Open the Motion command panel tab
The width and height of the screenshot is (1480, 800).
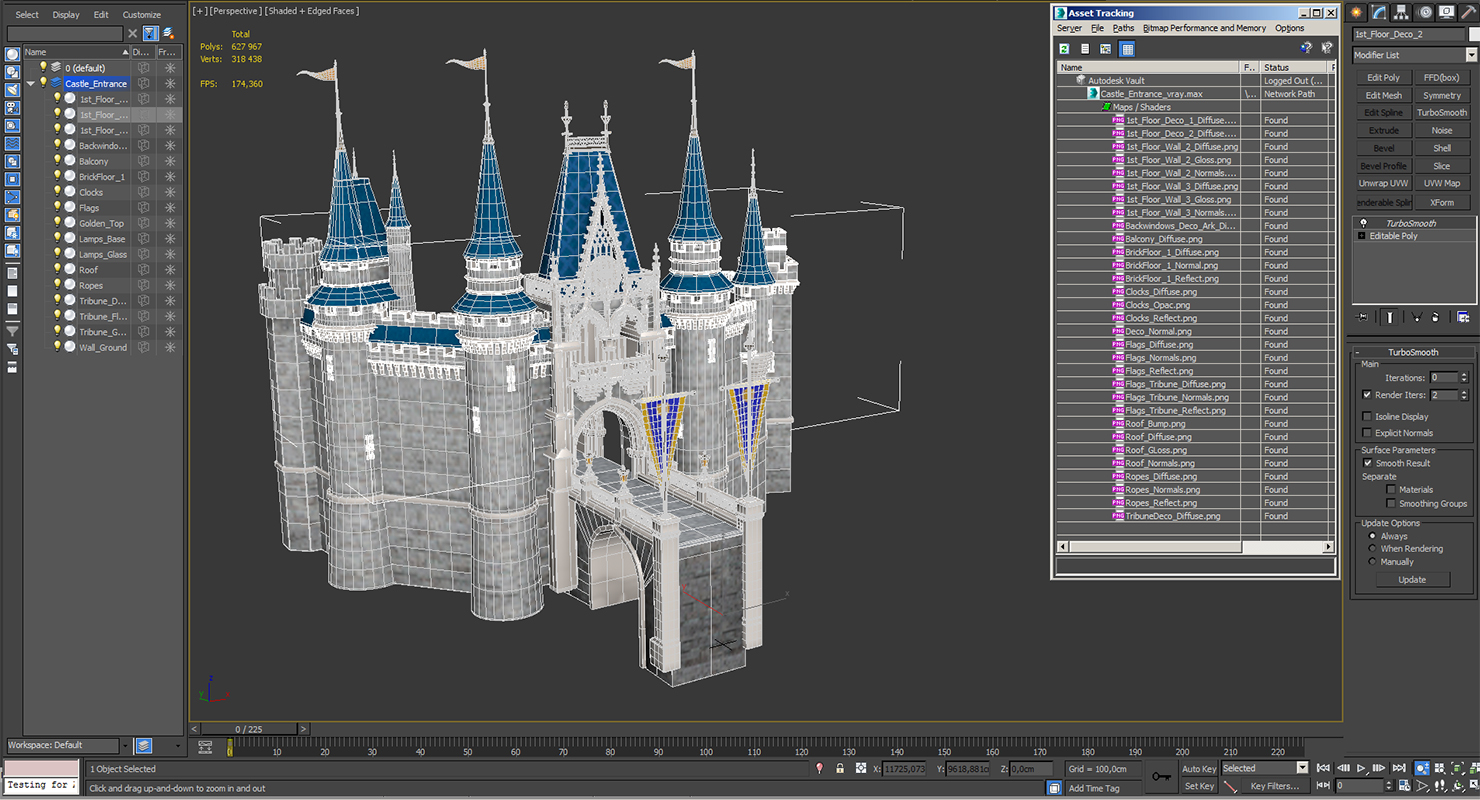coord(1425,13)
